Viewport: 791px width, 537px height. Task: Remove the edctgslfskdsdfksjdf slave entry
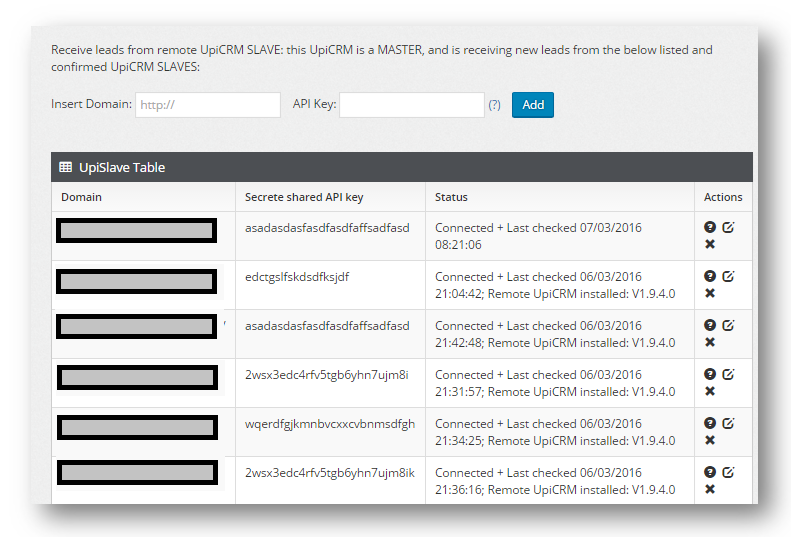tap(710, 293)
